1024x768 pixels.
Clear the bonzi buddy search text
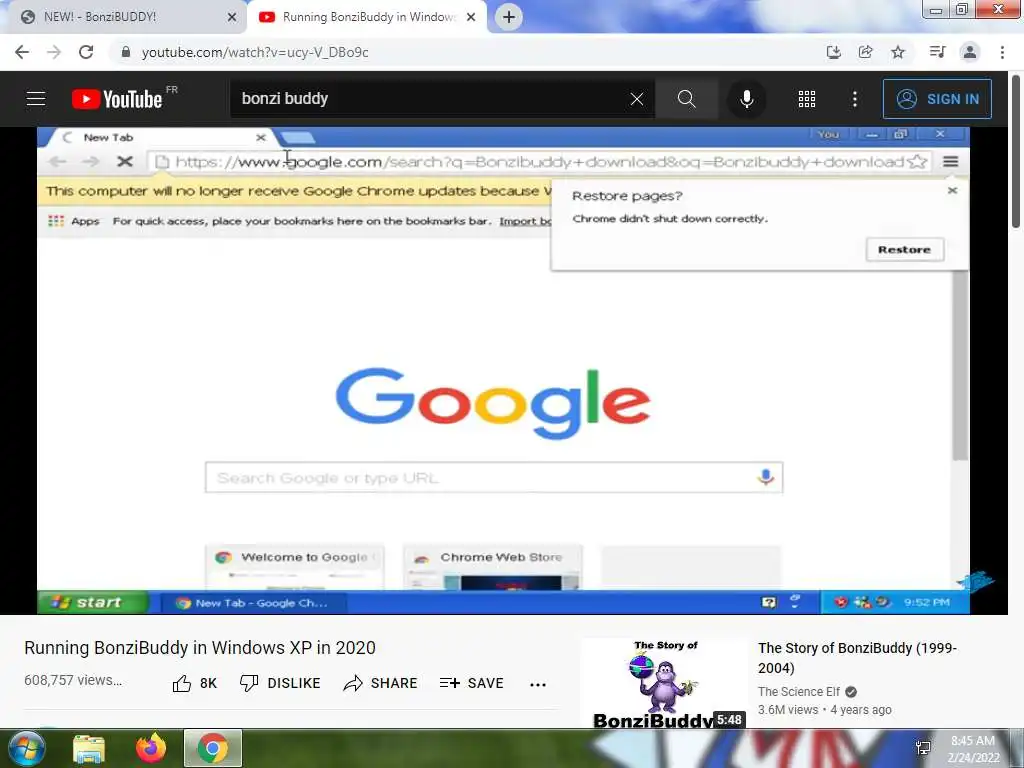click(637, 99)
